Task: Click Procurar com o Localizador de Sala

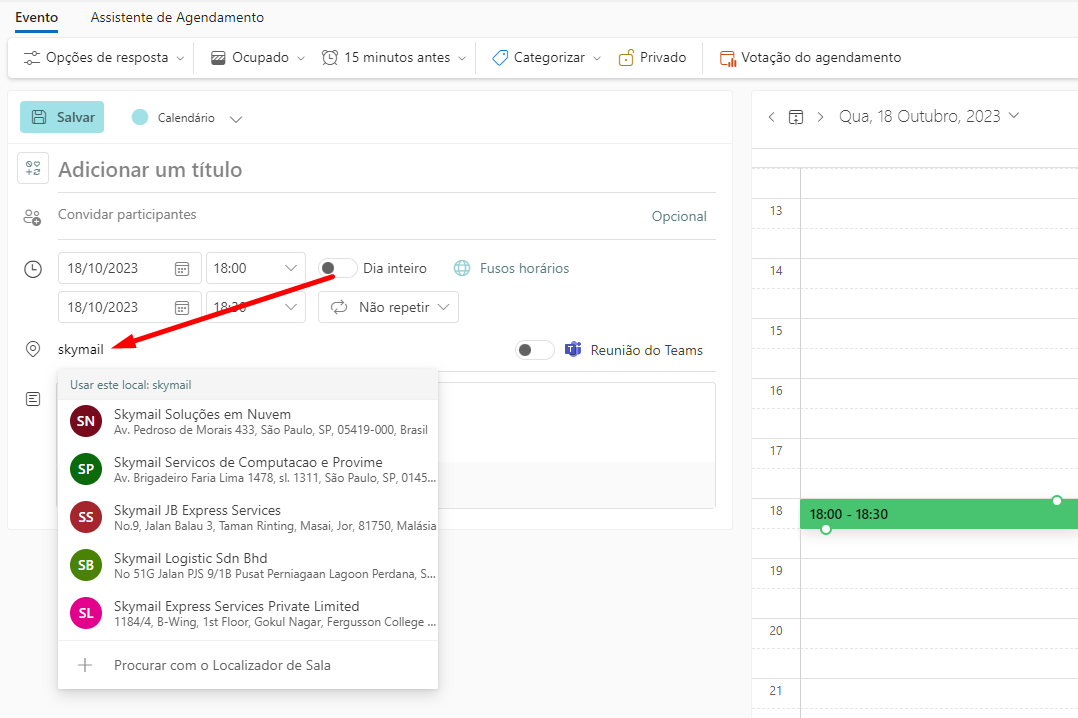Action: tap(248, 665)
